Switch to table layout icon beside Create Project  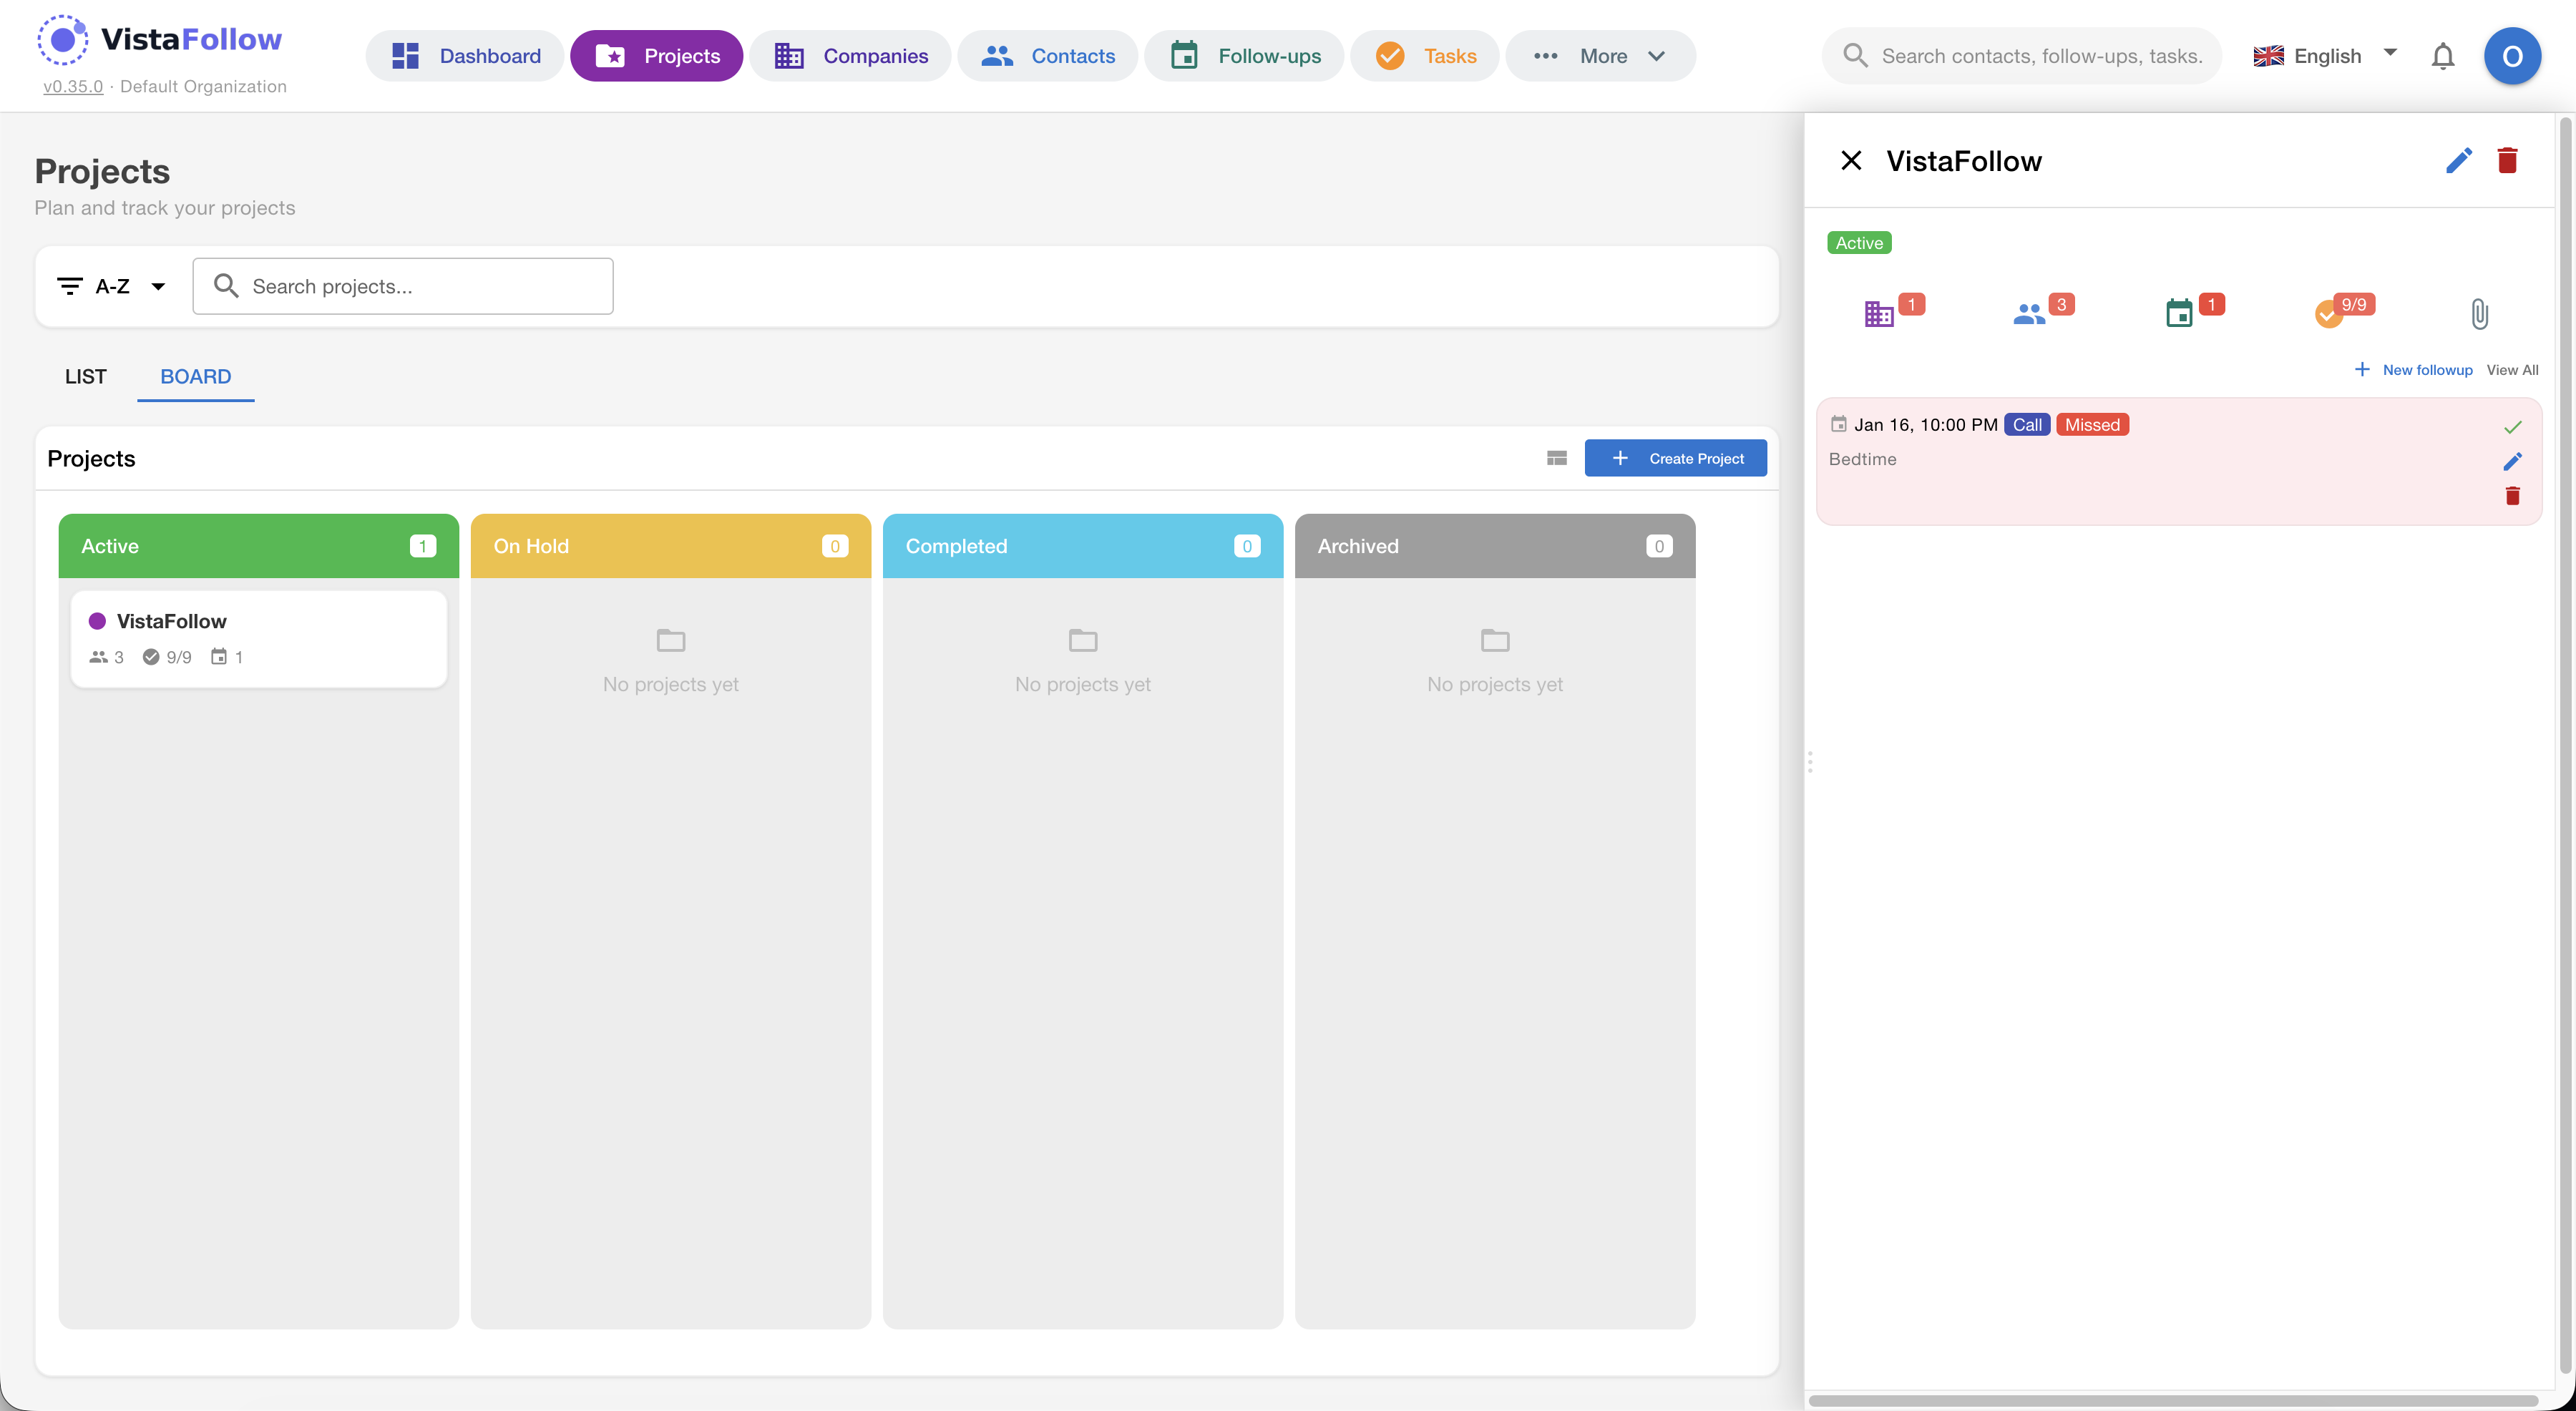(1556, 457)
